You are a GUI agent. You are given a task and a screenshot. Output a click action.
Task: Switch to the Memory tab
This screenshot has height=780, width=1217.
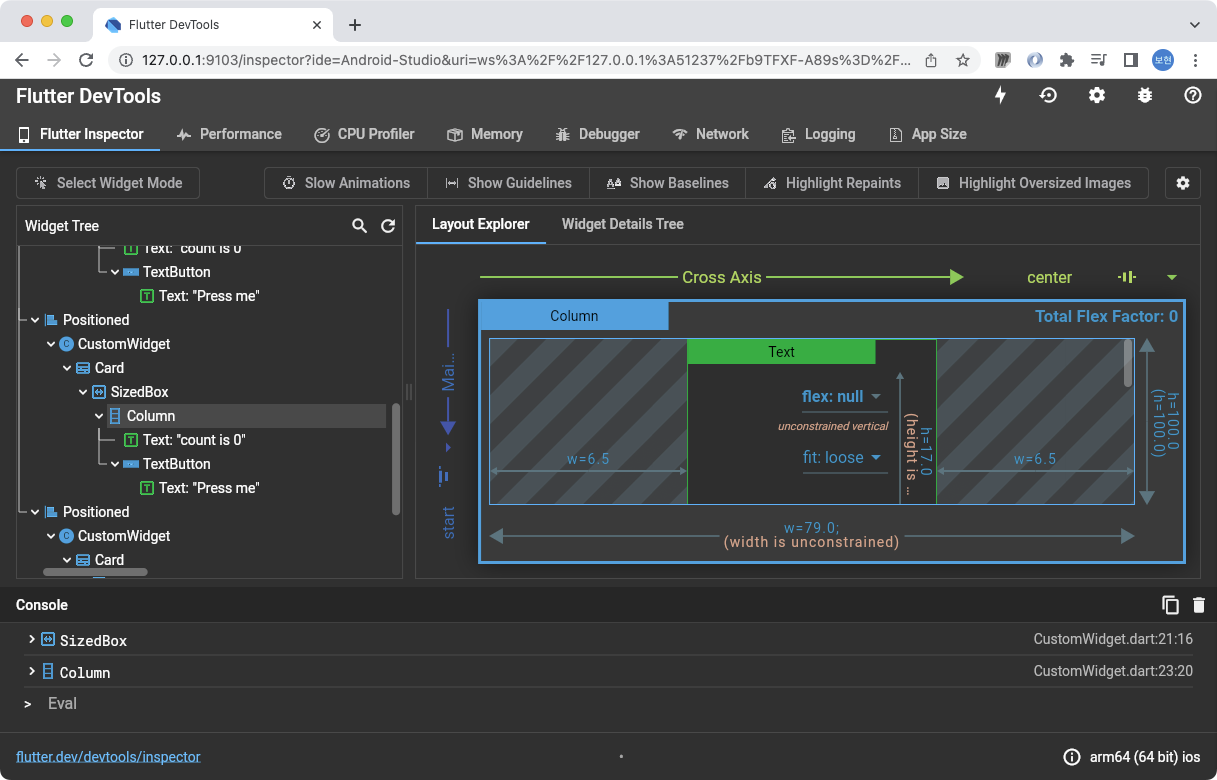click(484, 134)
